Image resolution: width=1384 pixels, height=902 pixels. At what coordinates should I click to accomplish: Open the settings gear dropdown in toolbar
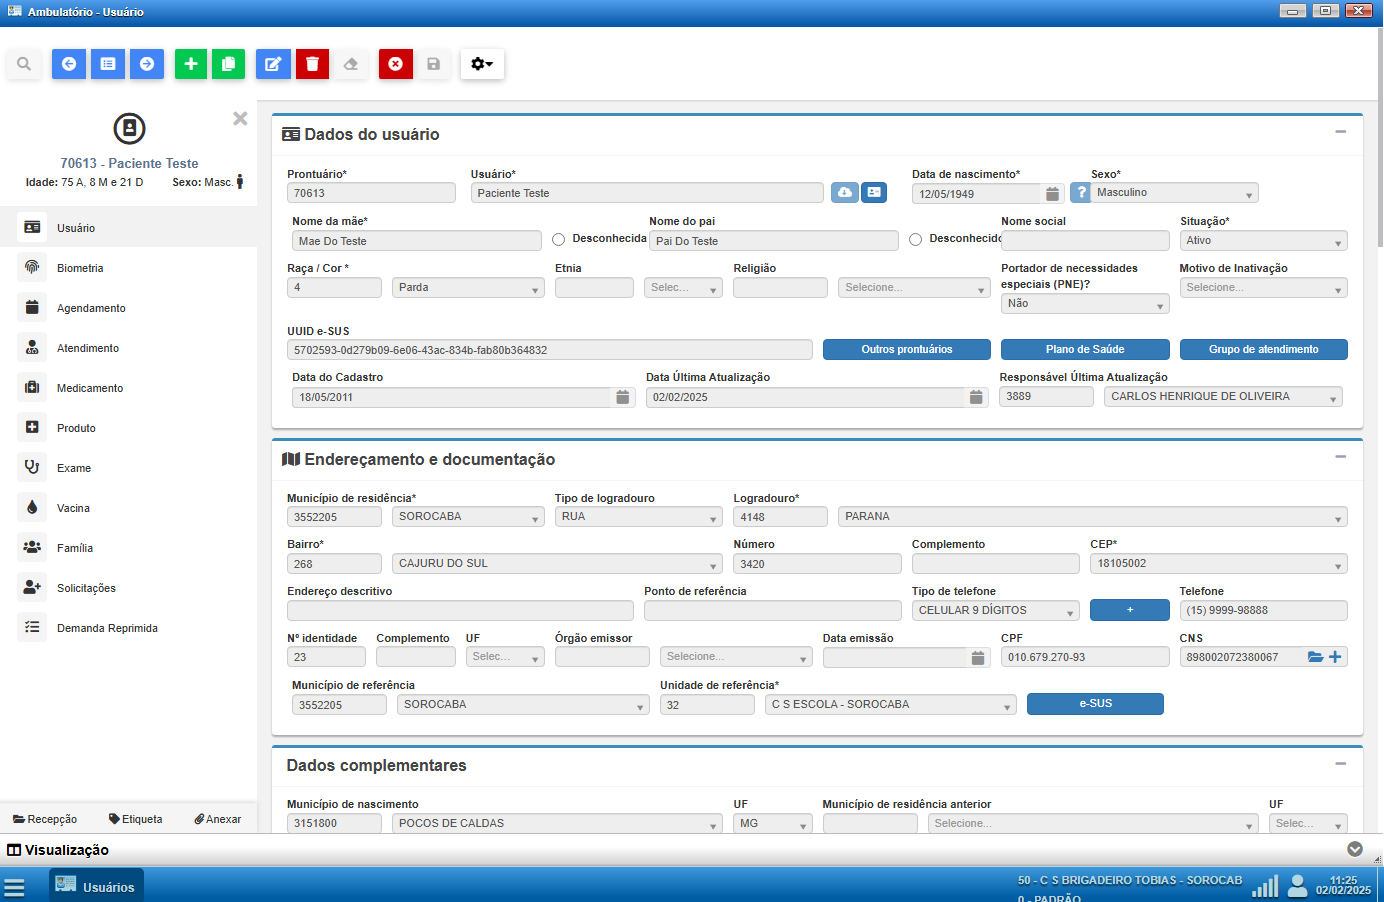point(482,64)
